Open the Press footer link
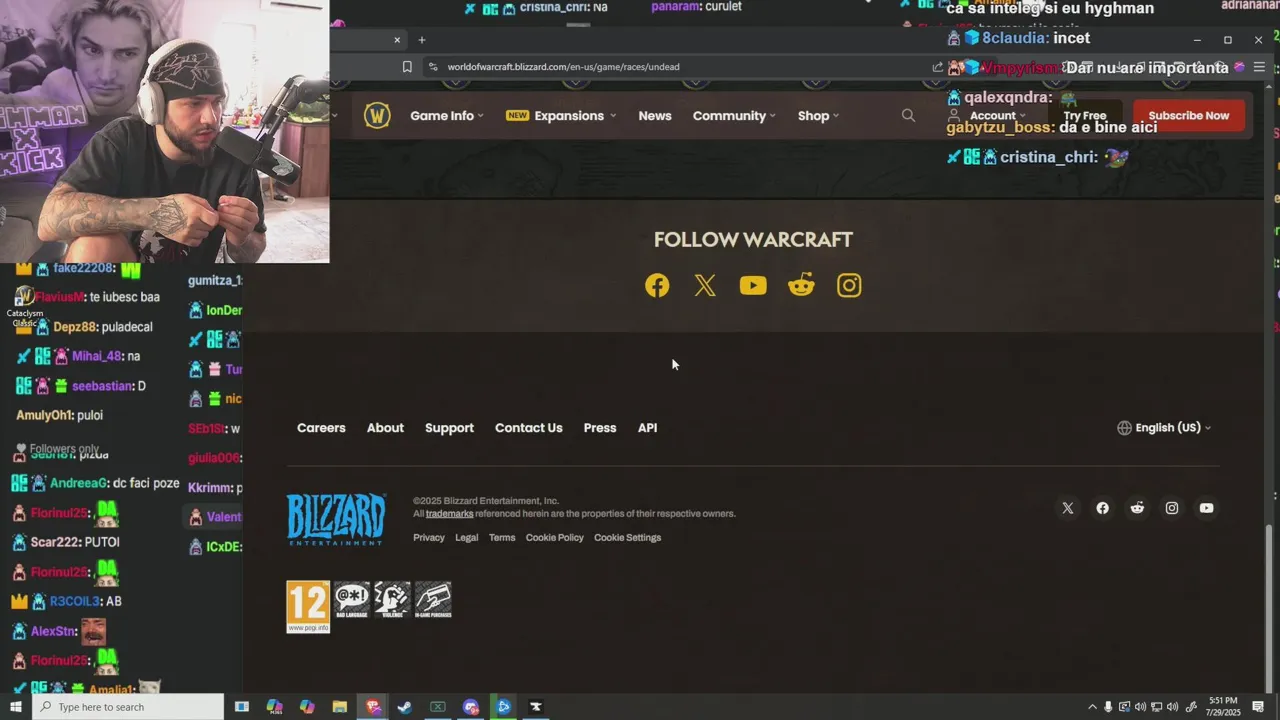Viewport: 1280px width, 720px height. 600,428
